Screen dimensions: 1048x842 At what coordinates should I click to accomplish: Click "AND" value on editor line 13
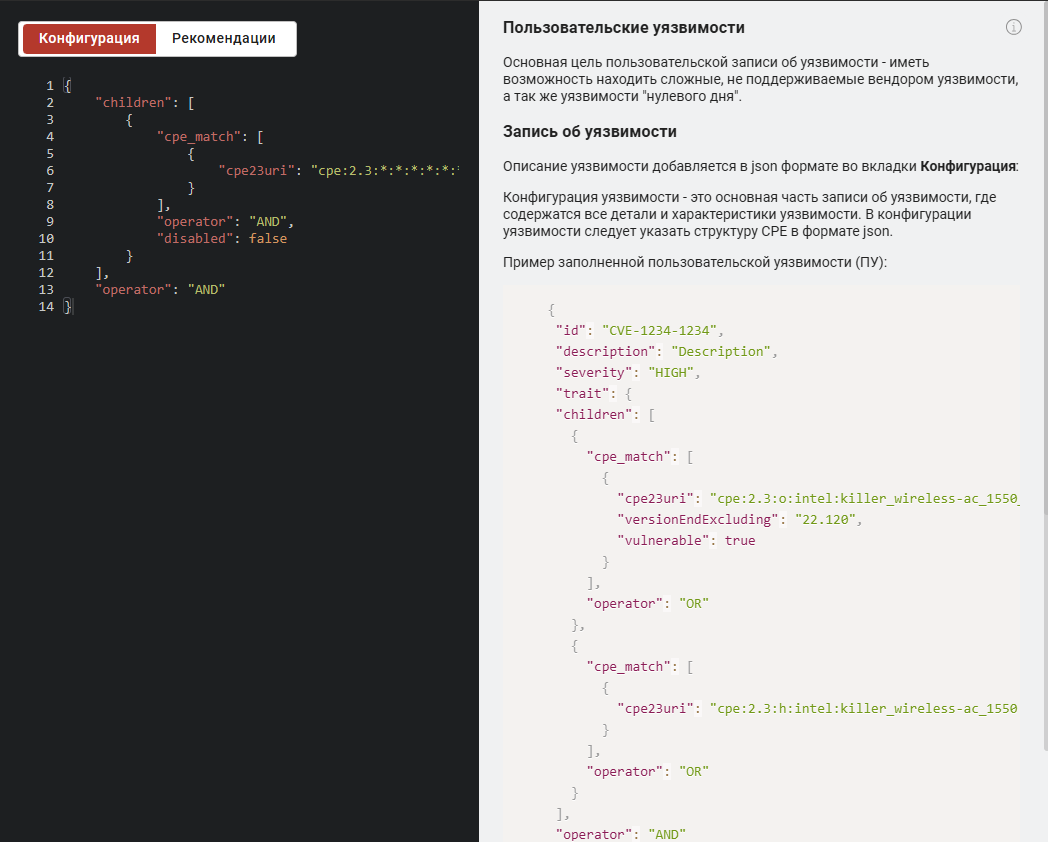coord(207,290)
